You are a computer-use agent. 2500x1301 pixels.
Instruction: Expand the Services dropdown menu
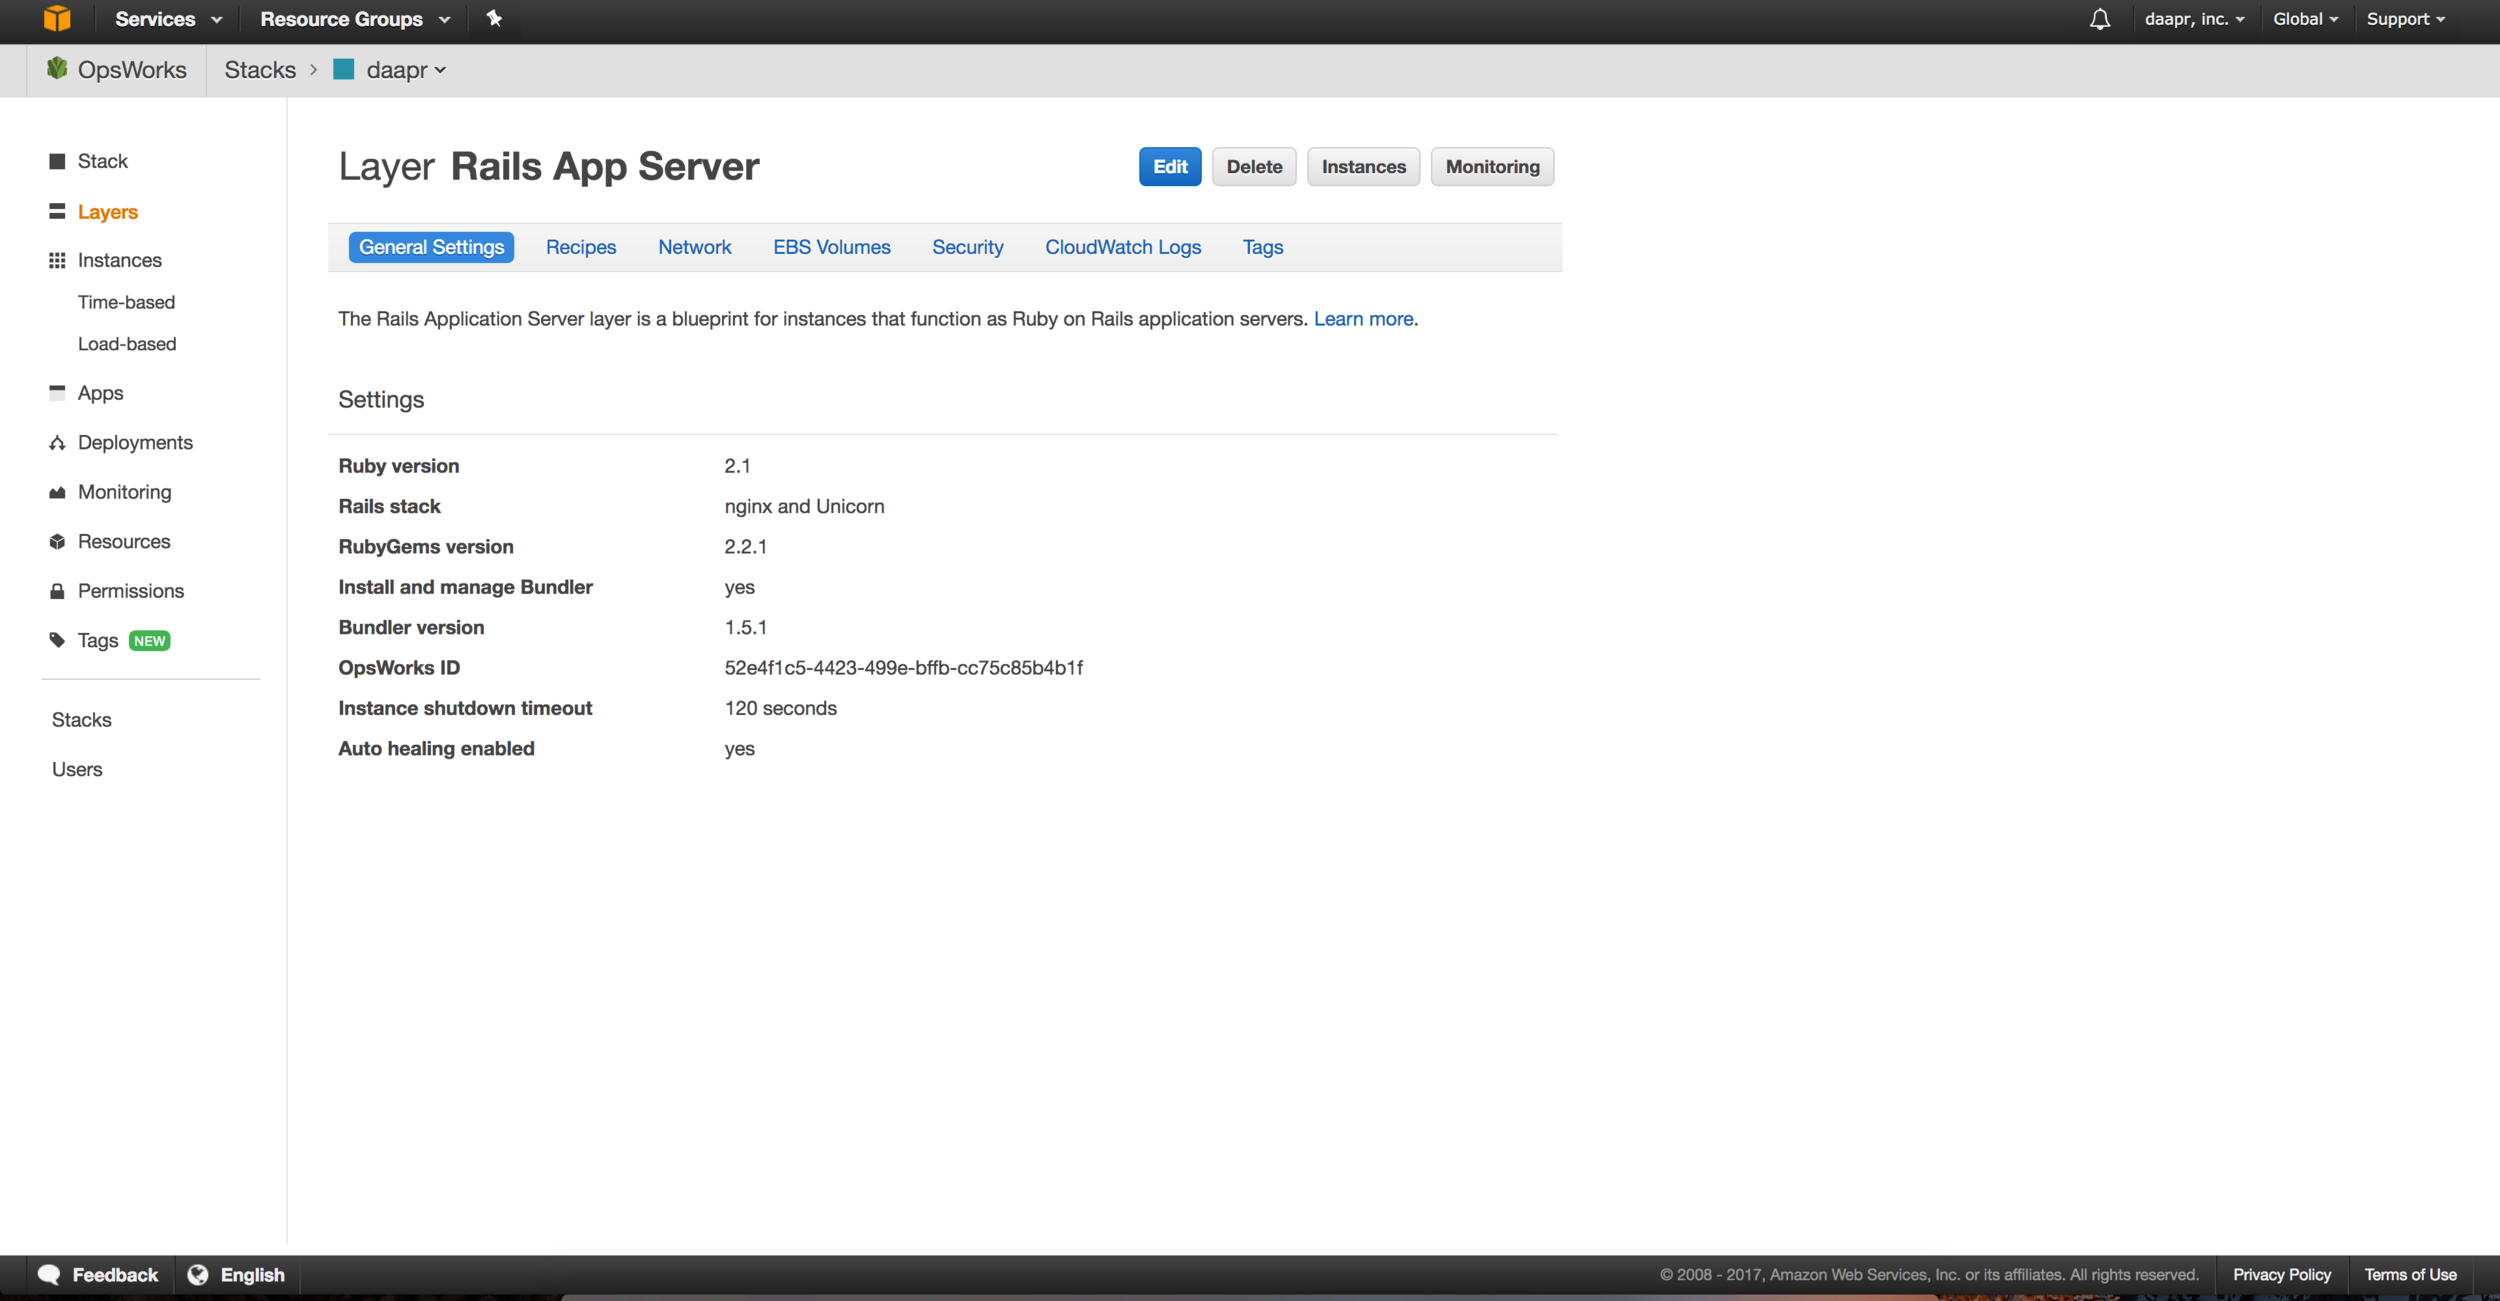point(168,19)
